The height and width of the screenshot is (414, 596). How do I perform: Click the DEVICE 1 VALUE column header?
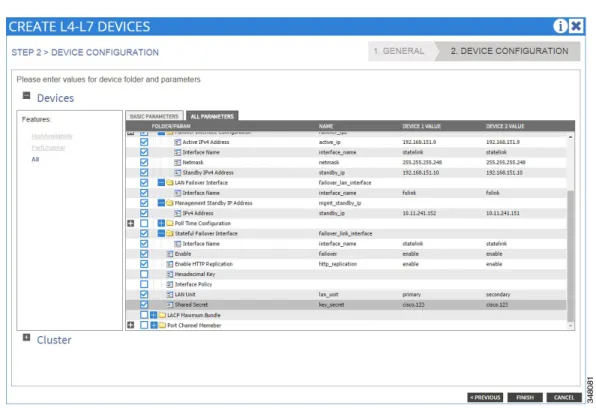422,126
